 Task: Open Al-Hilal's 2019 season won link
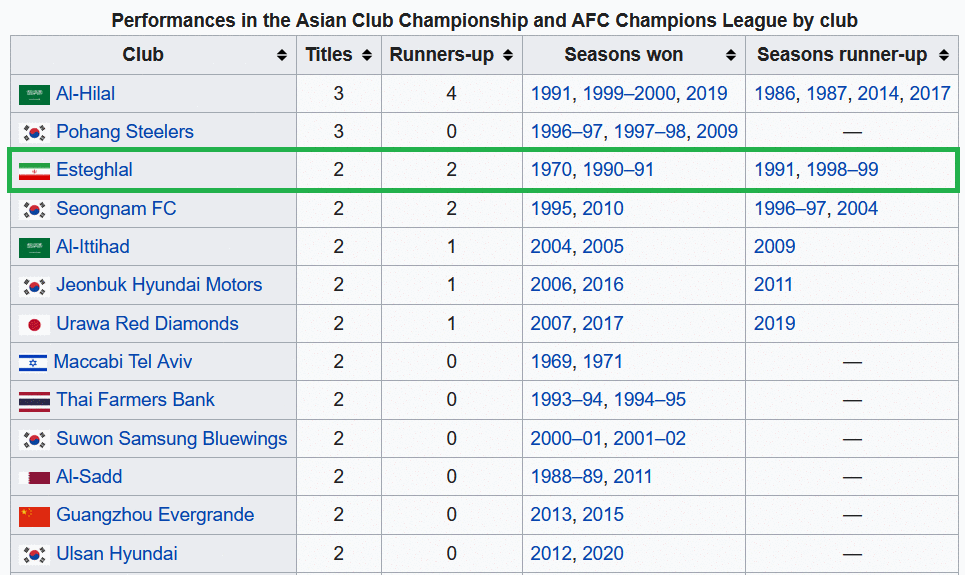[x=707, y=94]
